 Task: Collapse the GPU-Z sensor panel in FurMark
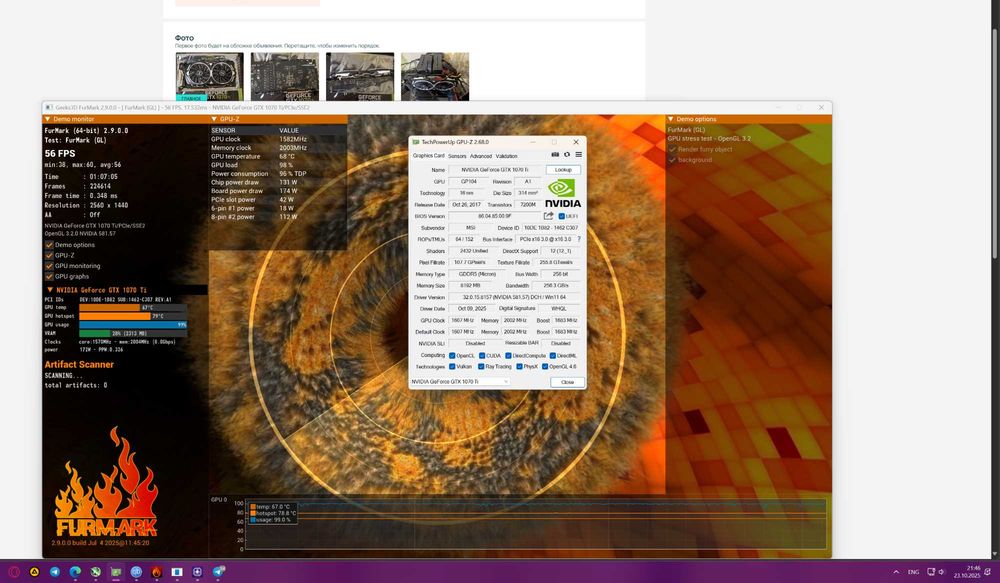(214, 119)
